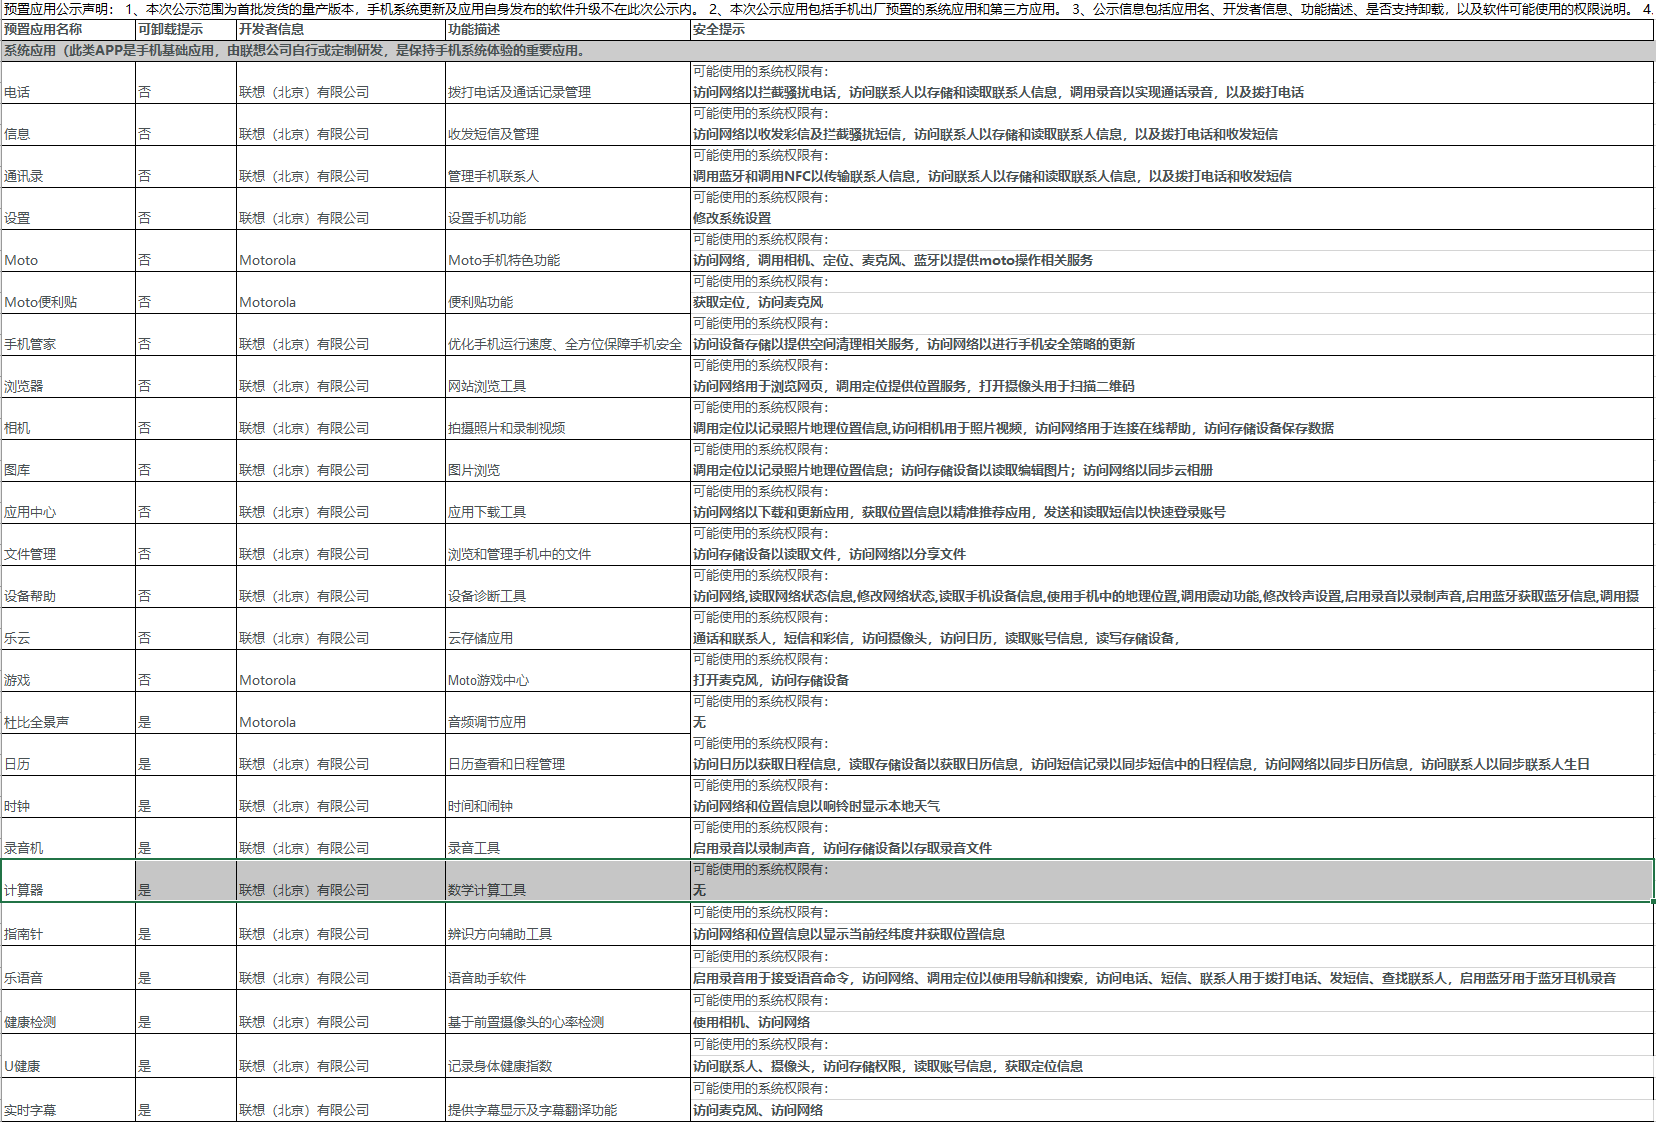Click the 信息 app name cell
Image resolution: width=1656 pixels, height=1122 pixels.
click(68, 125)
